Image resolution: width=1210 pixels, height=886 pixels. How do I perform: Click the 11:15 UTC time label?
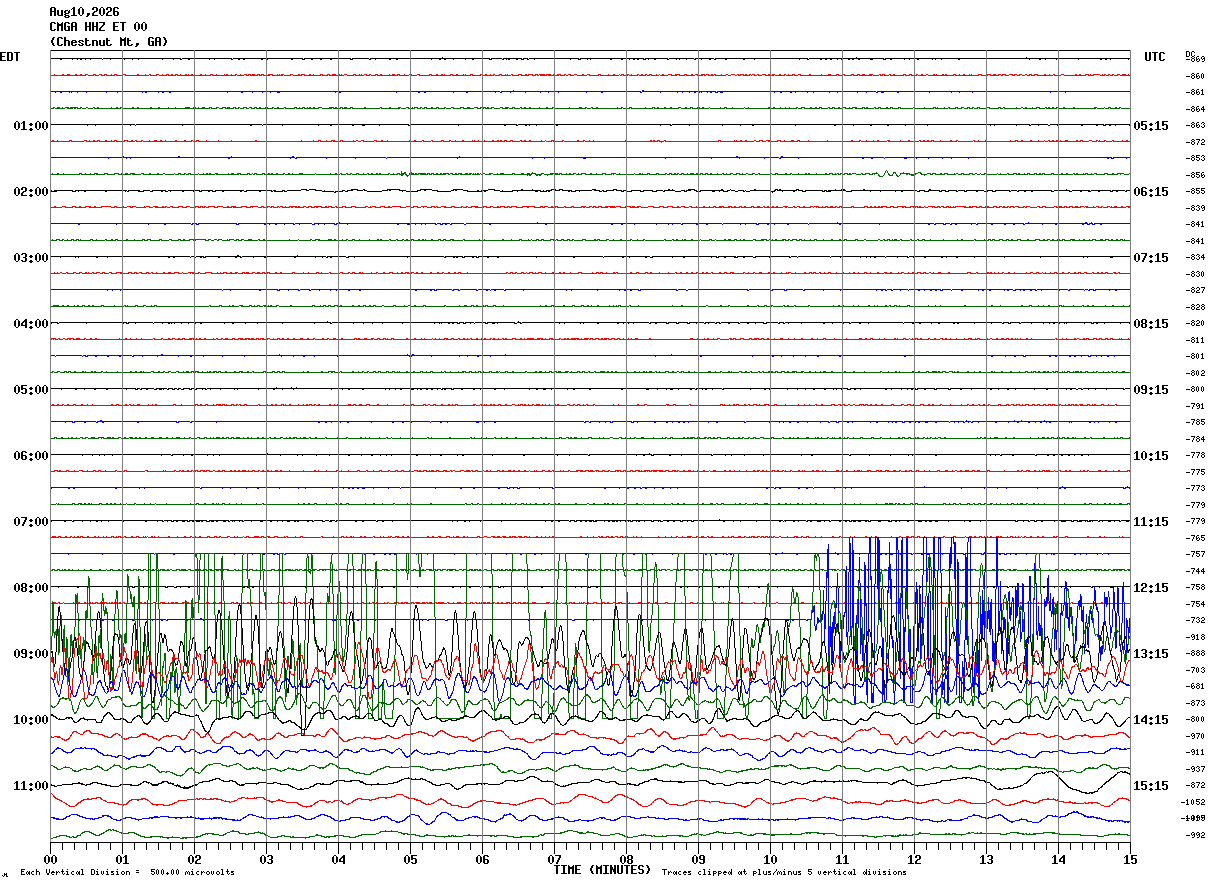[1151, 522]
